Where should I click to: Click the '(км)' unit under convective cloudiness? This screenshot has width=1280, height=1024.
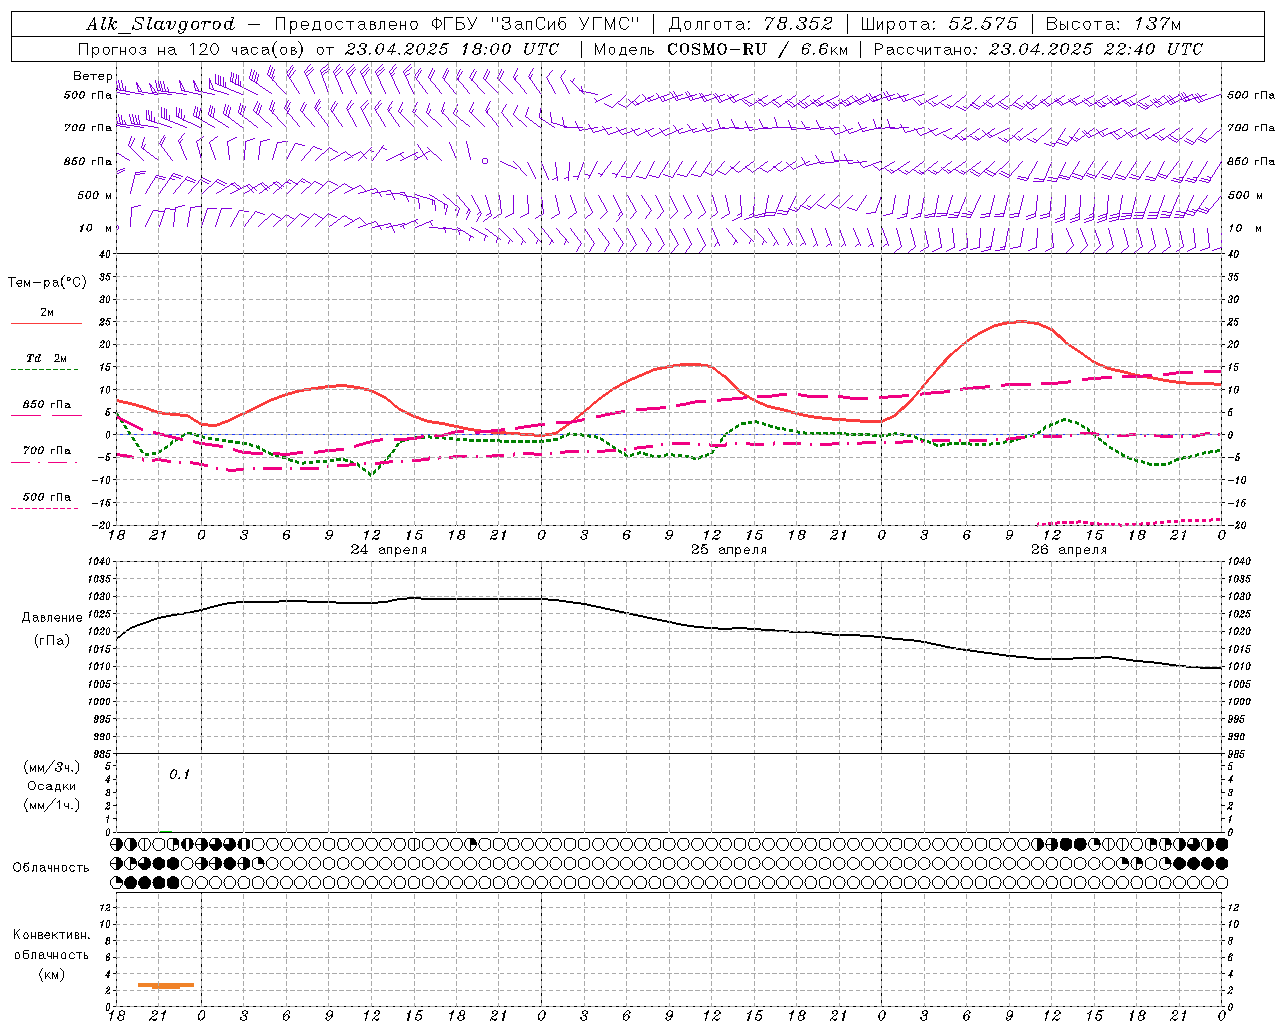pos(52,974)
